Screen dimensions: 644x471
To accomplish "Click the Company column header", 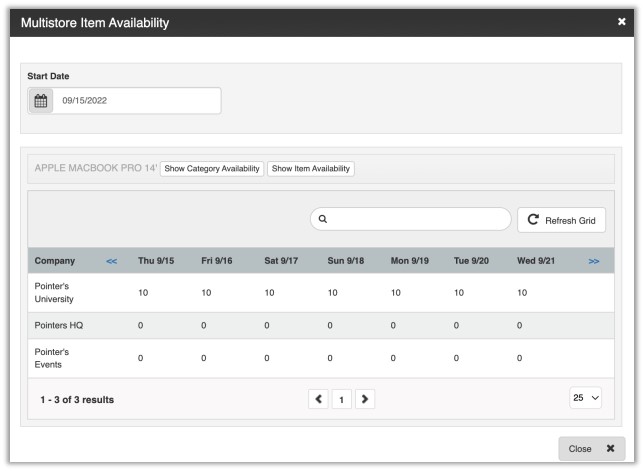I will (55, 261).
